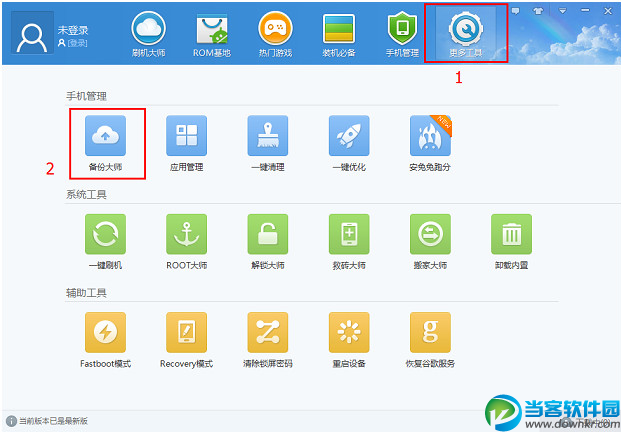This screenshot has height=438, width=621.
Task: Open the 手机管理 tab
Action: (x=402, y=35)
